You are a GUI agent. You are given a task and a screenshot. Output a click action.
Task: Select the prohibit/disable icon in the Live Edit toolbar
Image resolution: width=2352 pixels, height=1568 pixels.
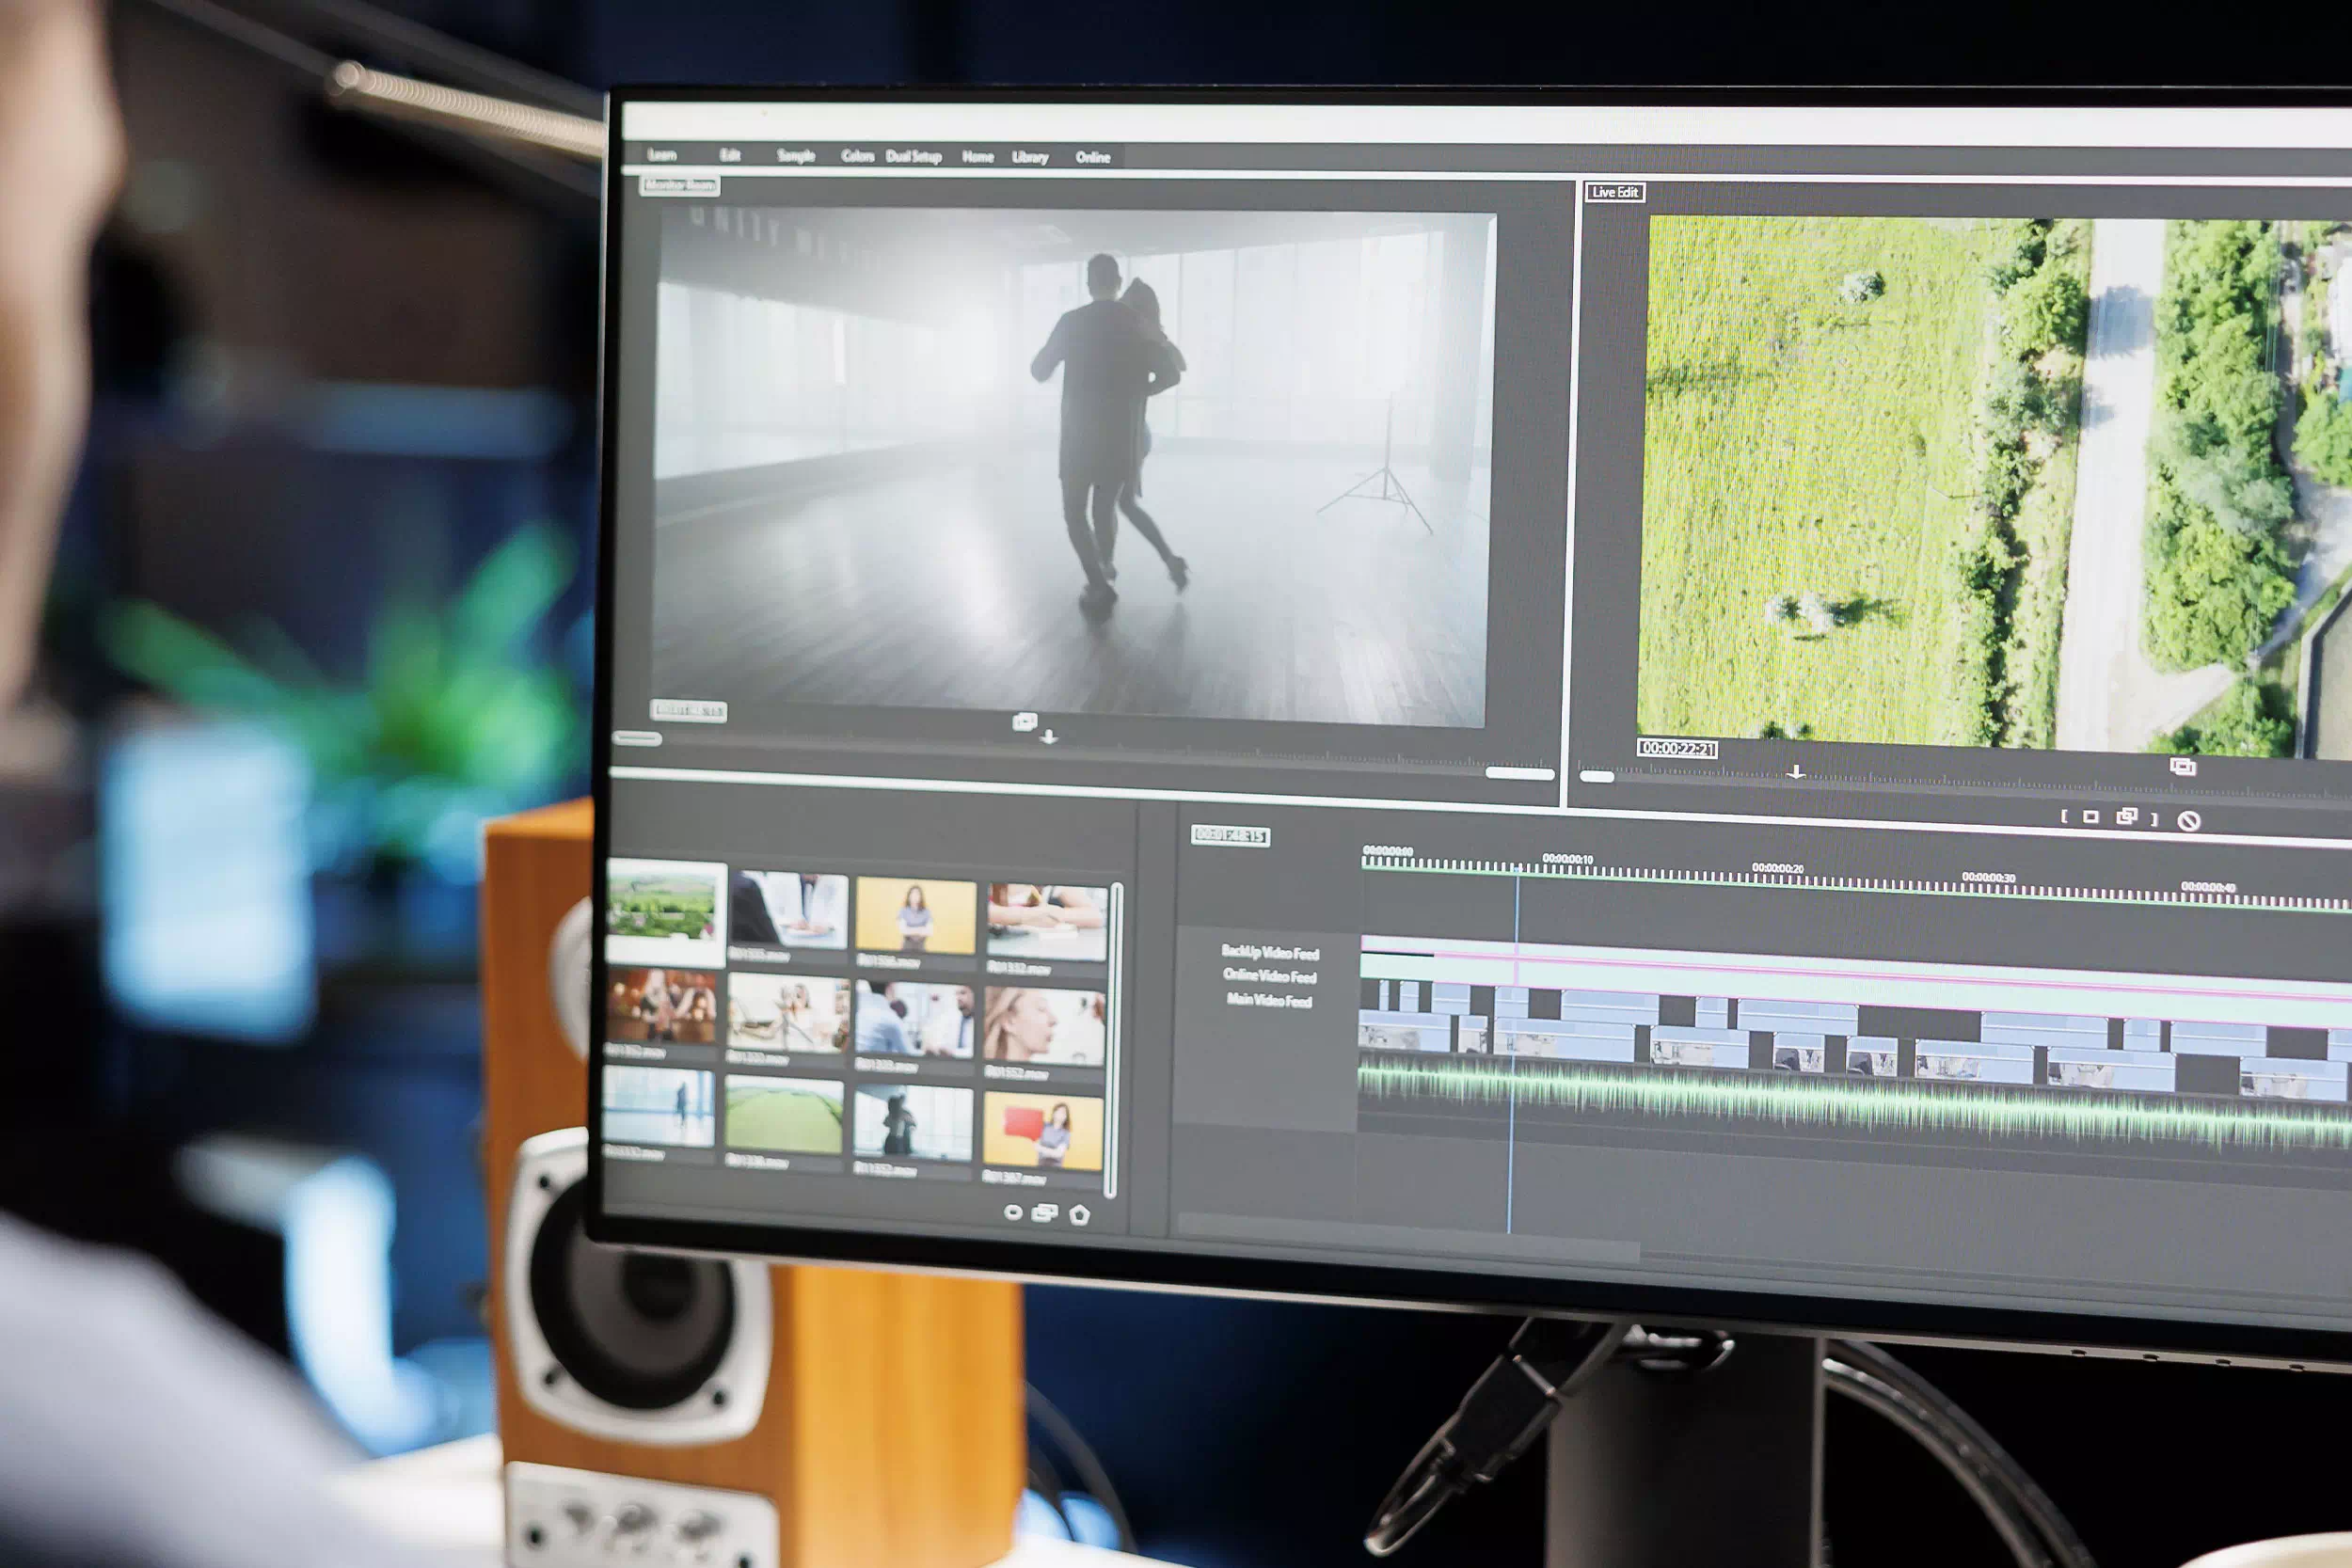point(2190,820)
